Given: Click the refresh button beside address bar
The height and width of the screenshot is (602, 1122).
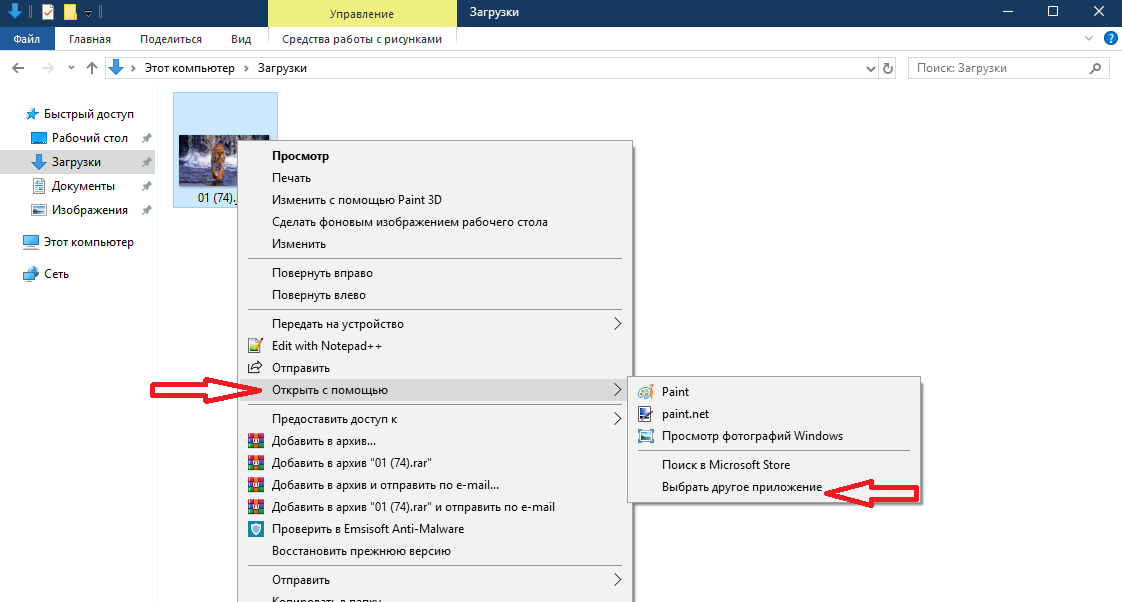Looking at the screenshot, I should [x=888, y=69].
